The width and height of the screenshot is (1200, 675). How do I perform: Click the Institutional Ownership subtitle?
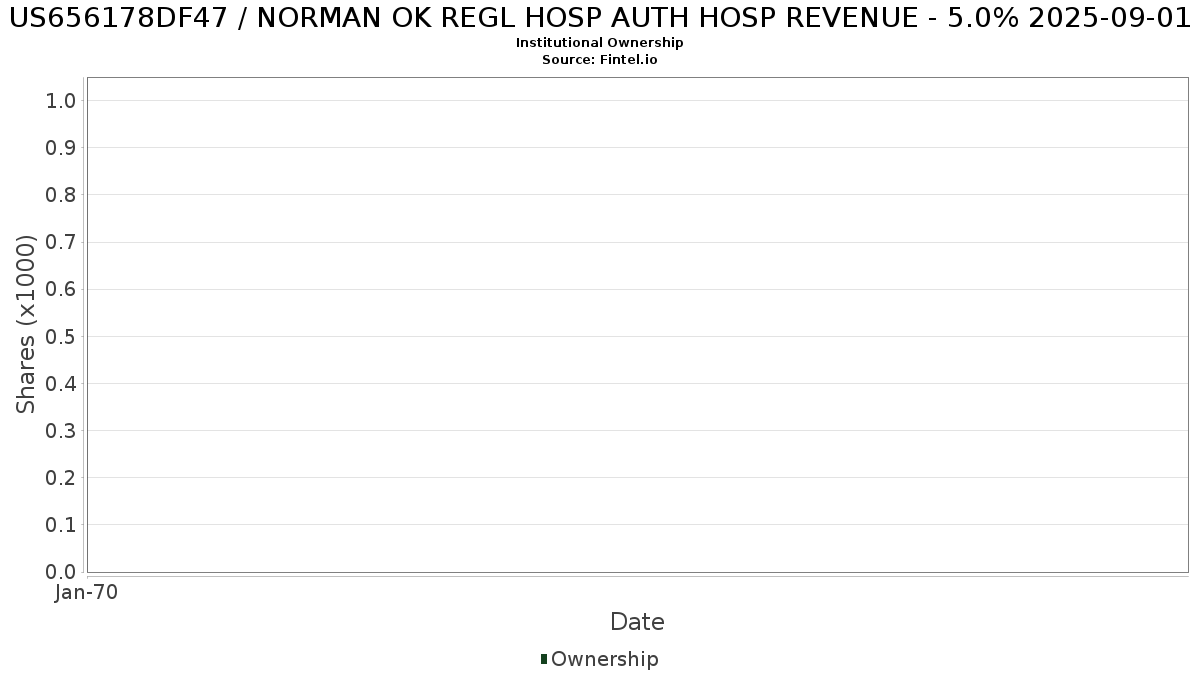(x=599, y=43)
